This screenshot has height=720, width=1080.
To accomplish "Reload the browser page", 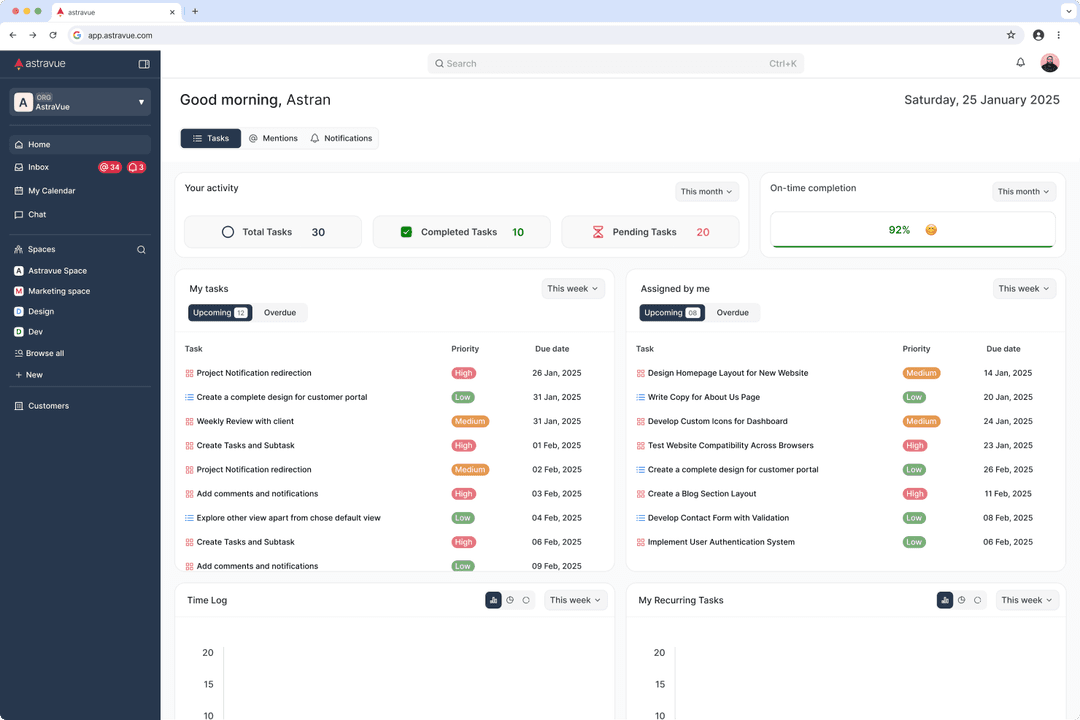I will click(x=53, y=35).
